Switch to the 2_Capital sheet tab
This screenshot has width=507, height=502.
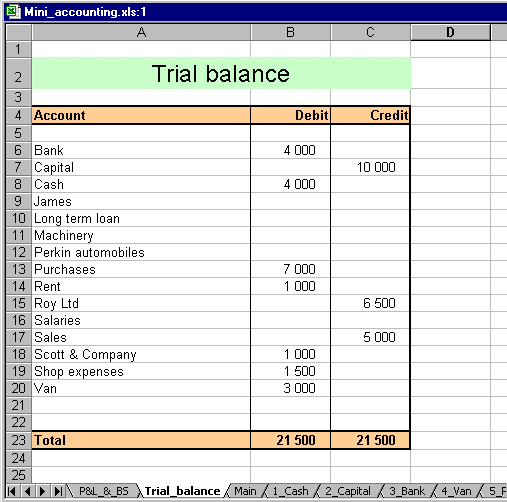pos(348,491)
